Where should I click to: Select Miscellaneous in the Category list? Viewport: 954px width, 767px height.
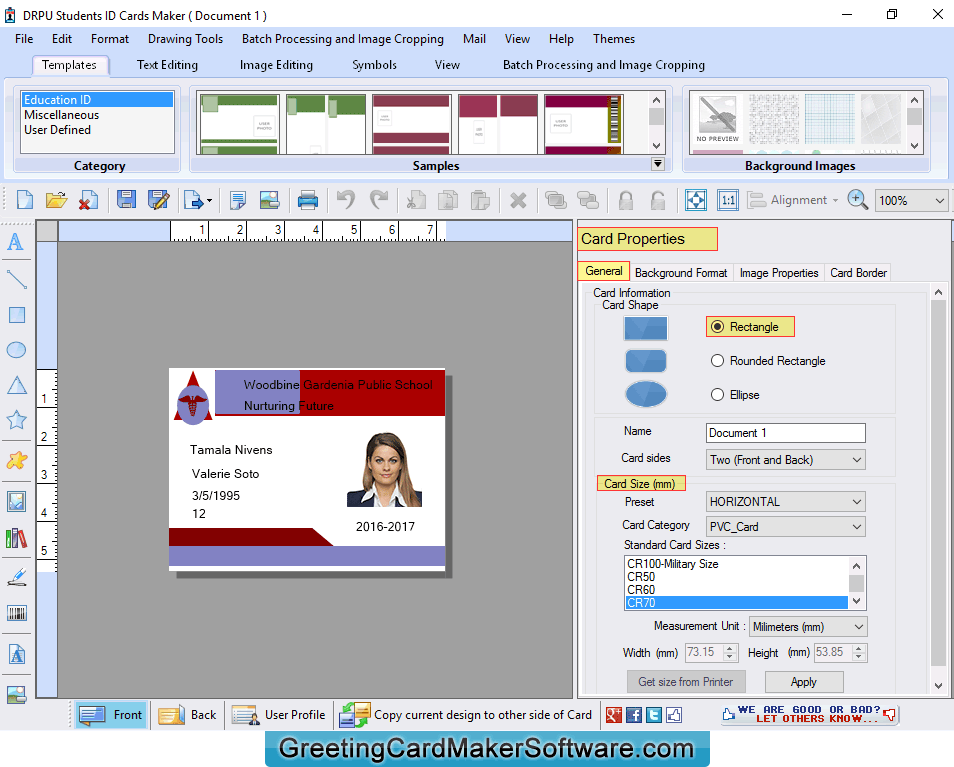click(x=61, y=115)
